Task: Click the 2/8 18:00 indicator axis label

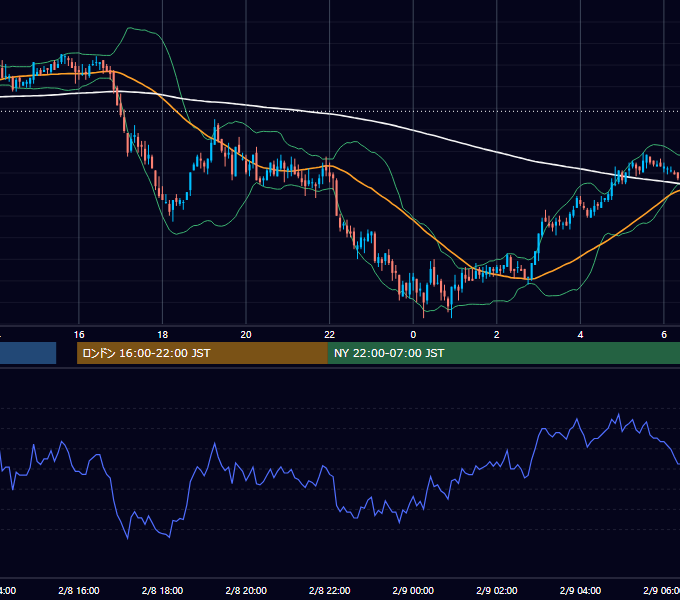Action: point(163,590)
